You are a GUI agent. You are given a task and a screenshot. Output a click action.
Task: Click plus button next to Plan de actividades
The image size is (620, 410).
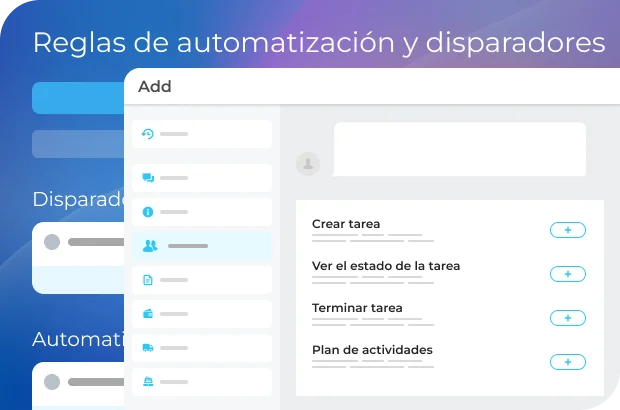click(567, 362)
